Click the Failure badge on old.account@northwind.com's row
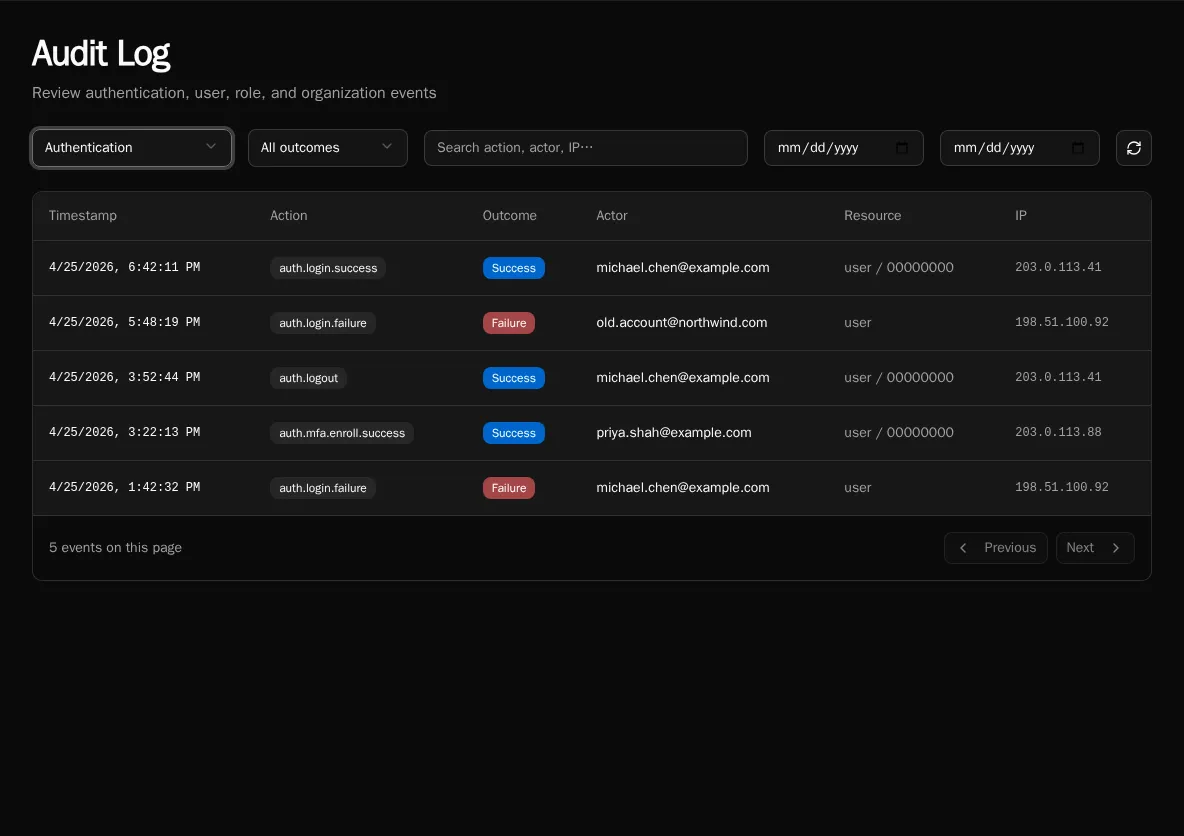The height and width of the screenshot is (836, 1184). click(508, 322)
